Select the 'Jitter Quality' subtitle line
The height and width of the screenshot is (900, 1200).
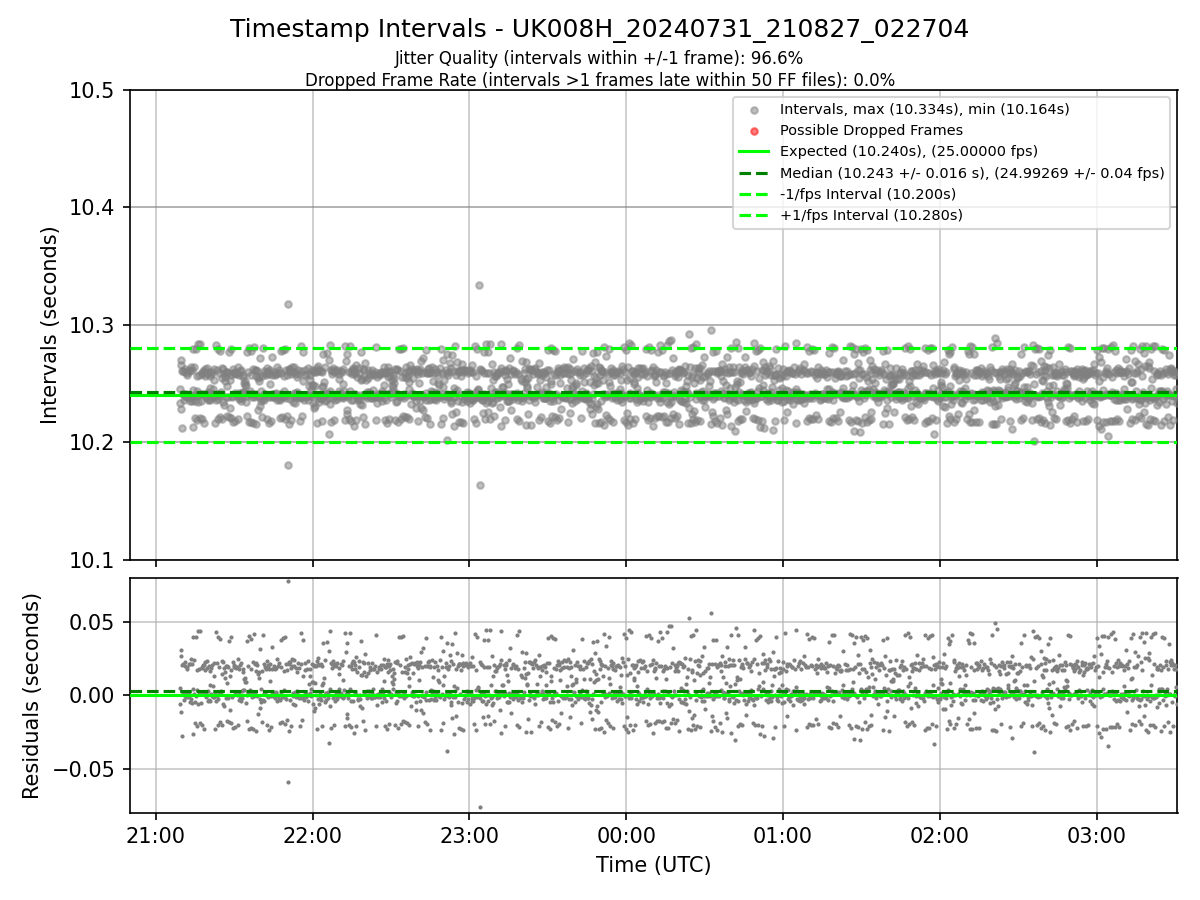(599, 59)
